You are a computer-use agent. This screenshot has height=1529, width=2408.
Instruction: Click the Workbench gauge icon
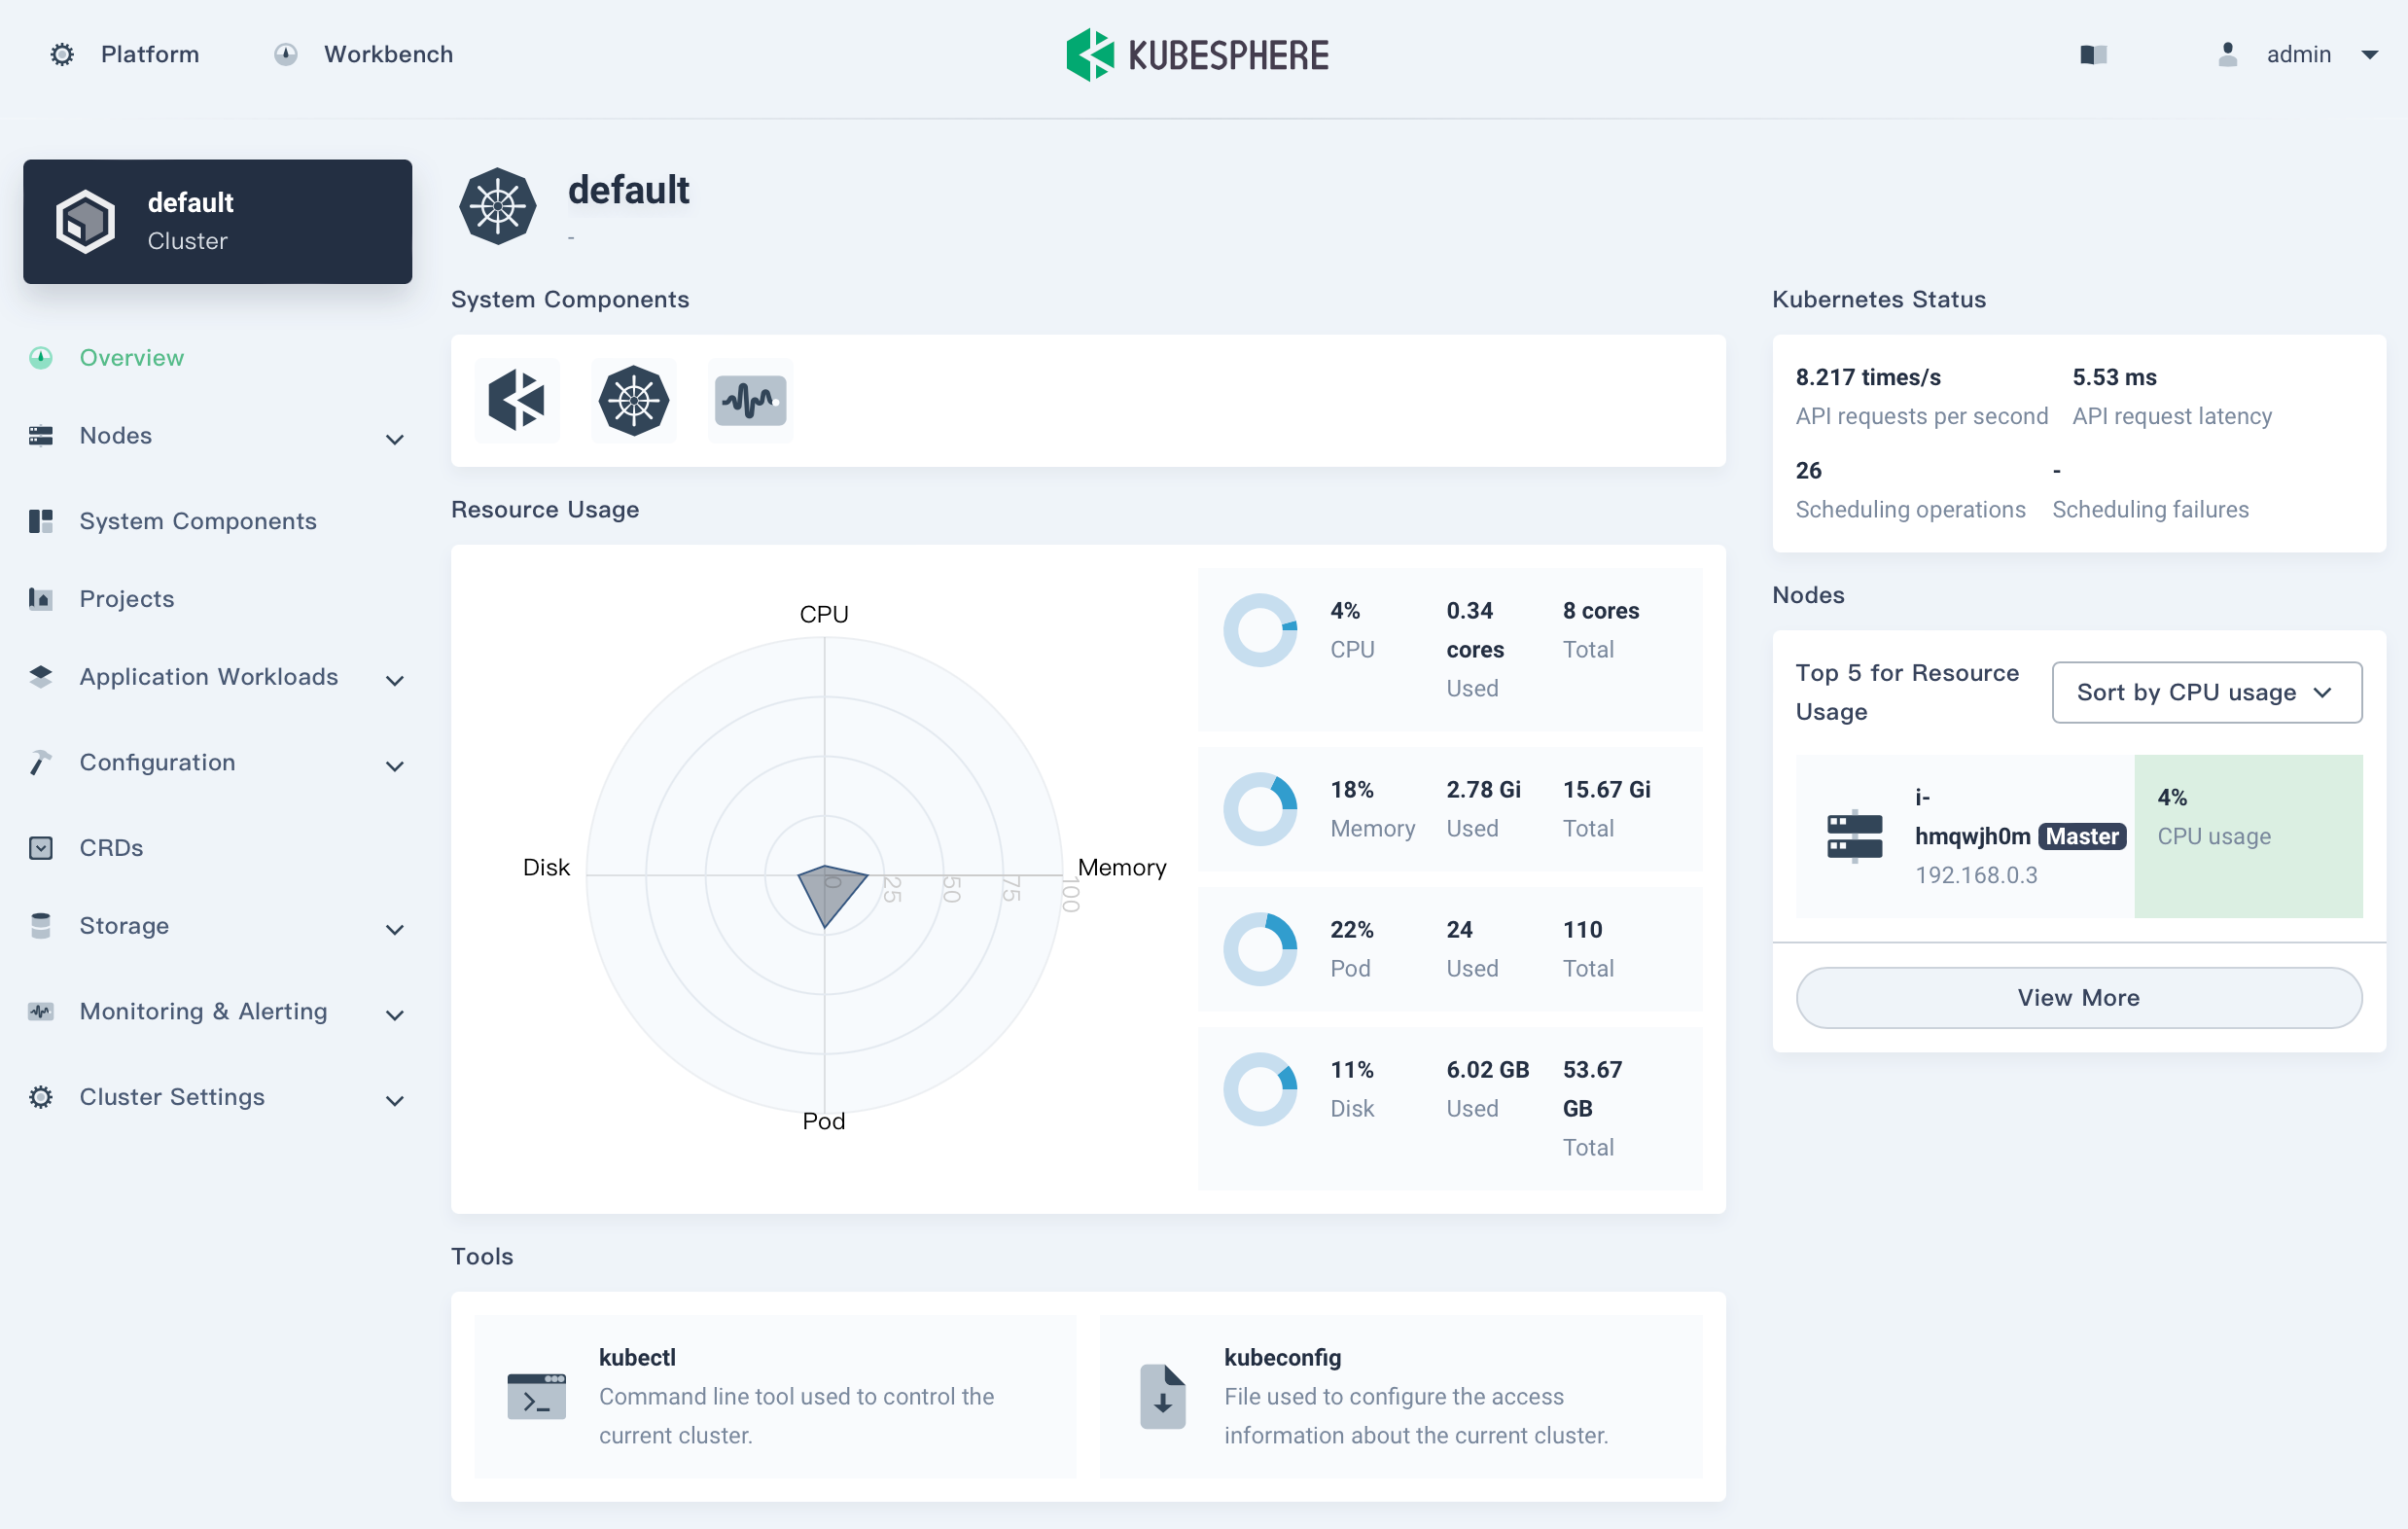click(285, 55)
